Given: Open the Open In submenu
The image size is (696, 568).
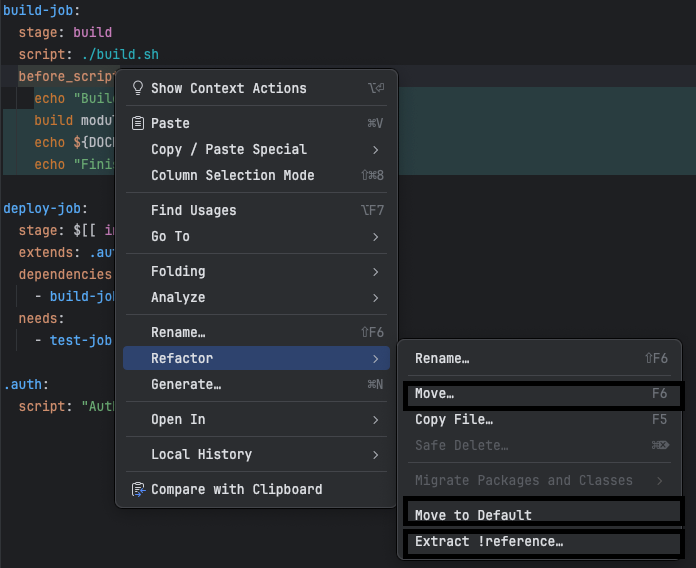Looking at the screenshot, I should pos(257,419).
